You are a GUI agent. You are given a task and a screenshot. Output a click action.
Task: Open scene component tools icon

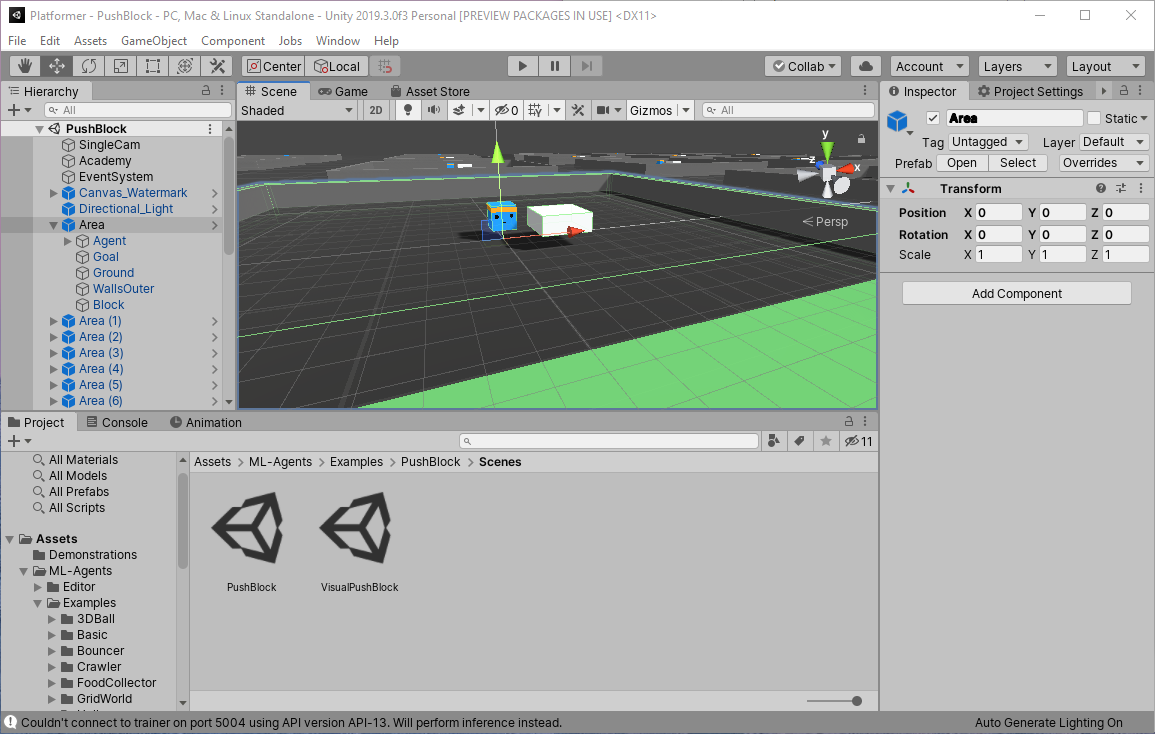coord(578,111)
